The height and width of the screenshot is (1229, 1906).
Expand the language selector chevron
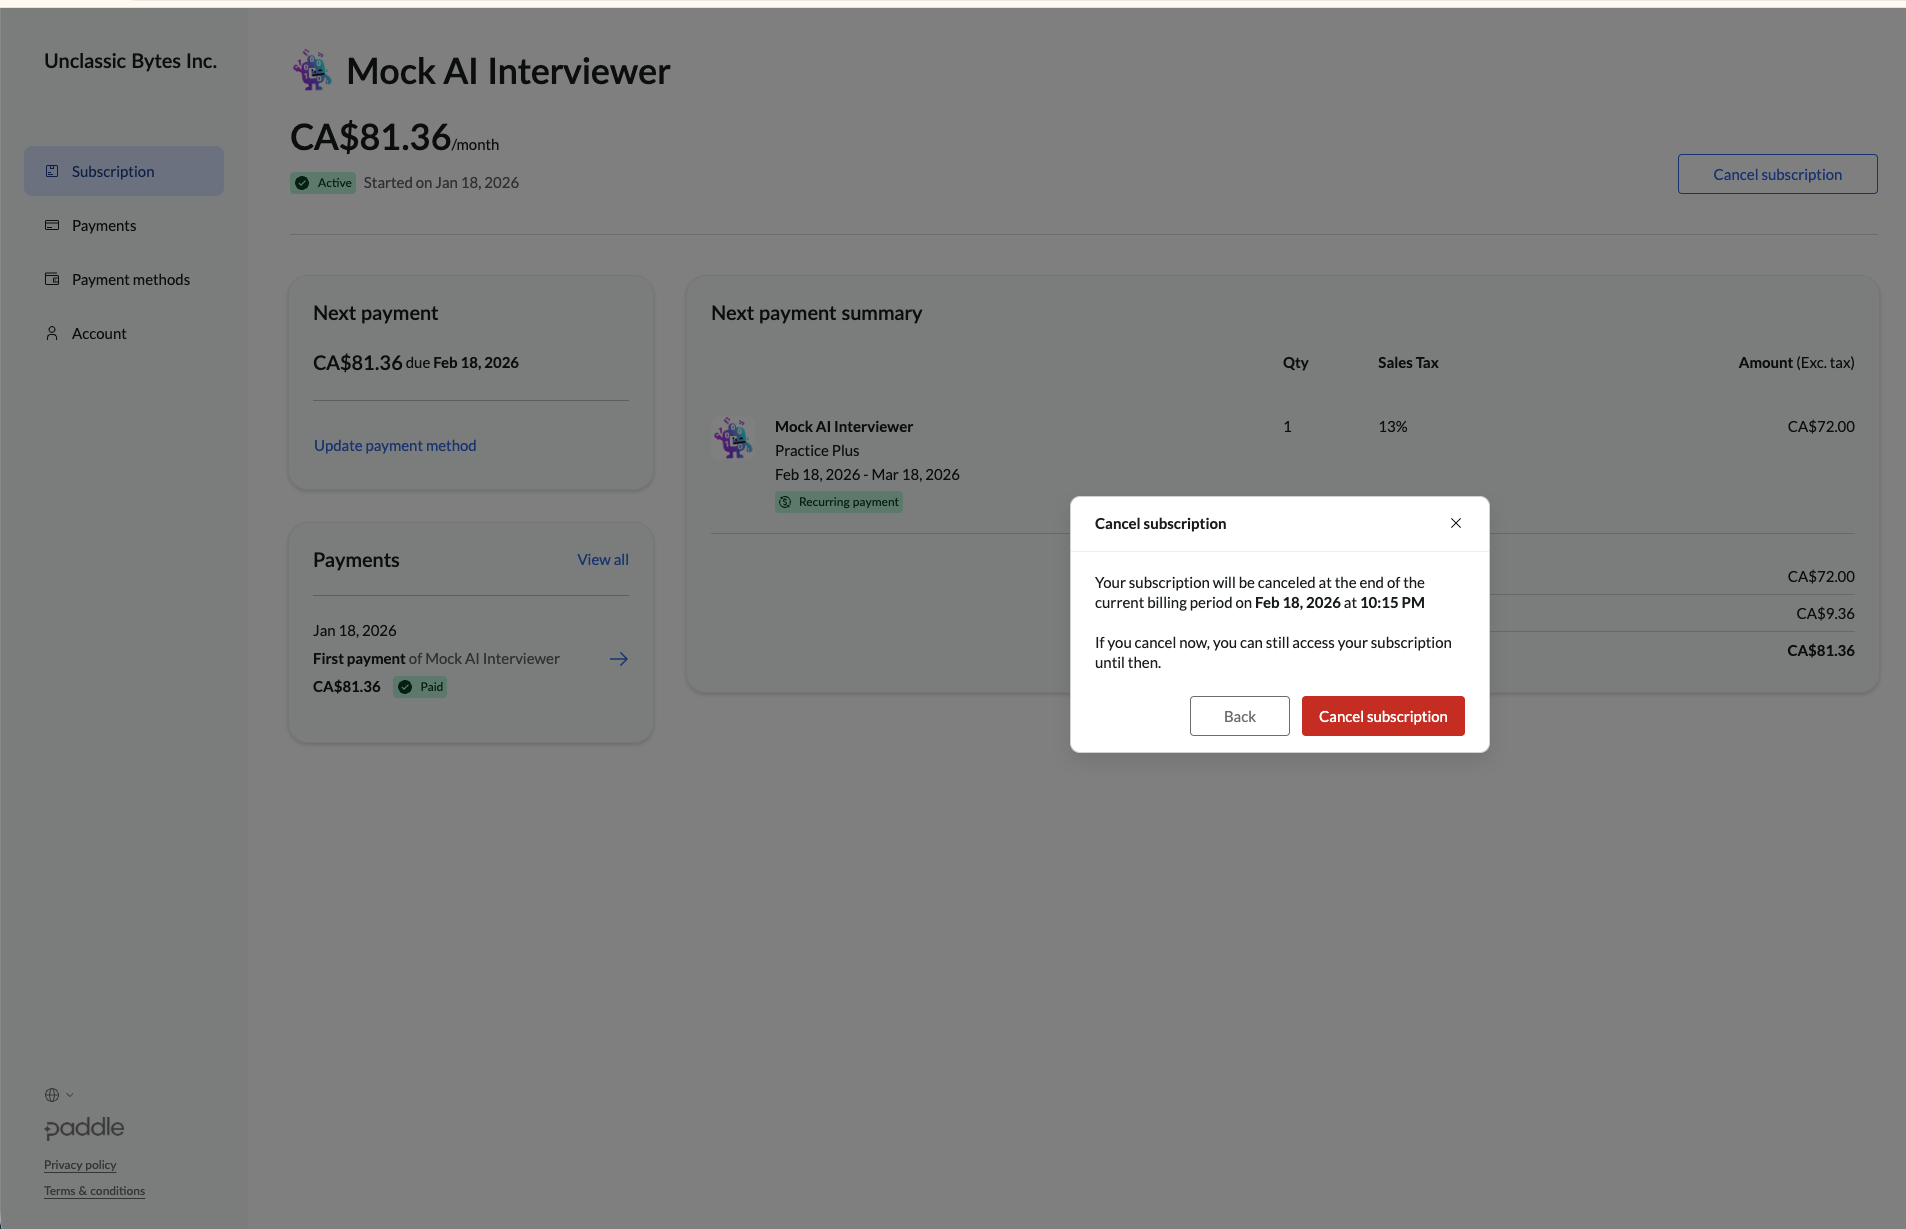[70, 1095]
